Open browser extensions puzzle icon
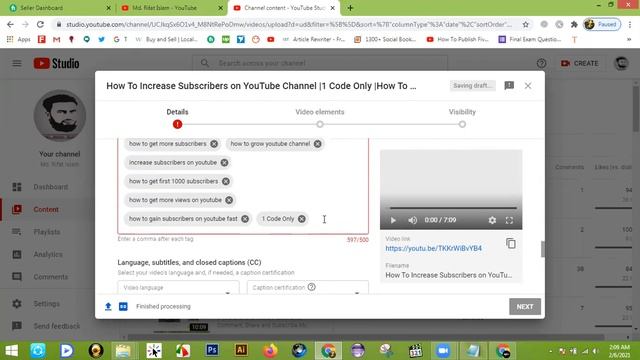 [574, 24]
